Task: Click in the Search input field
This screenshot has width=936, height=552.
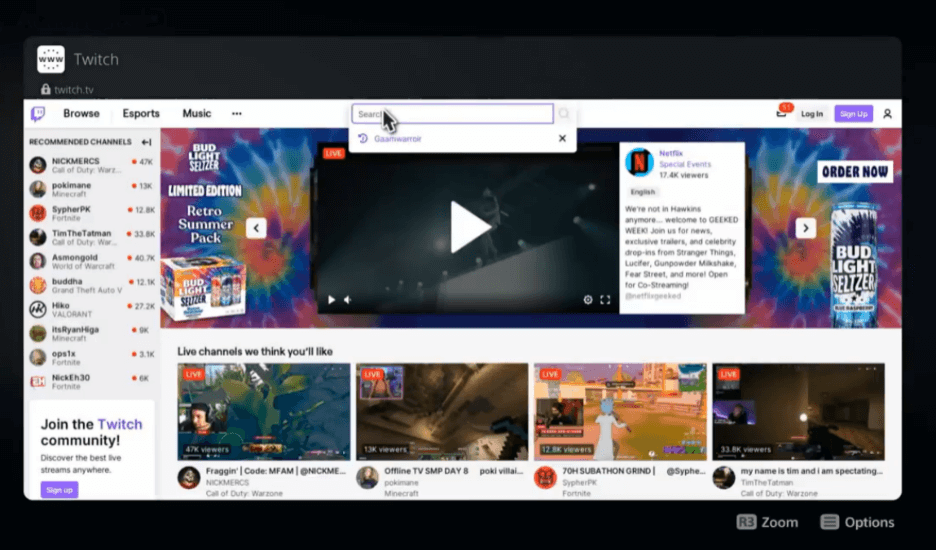Action: pyautogui.click(x=452, y=113)
